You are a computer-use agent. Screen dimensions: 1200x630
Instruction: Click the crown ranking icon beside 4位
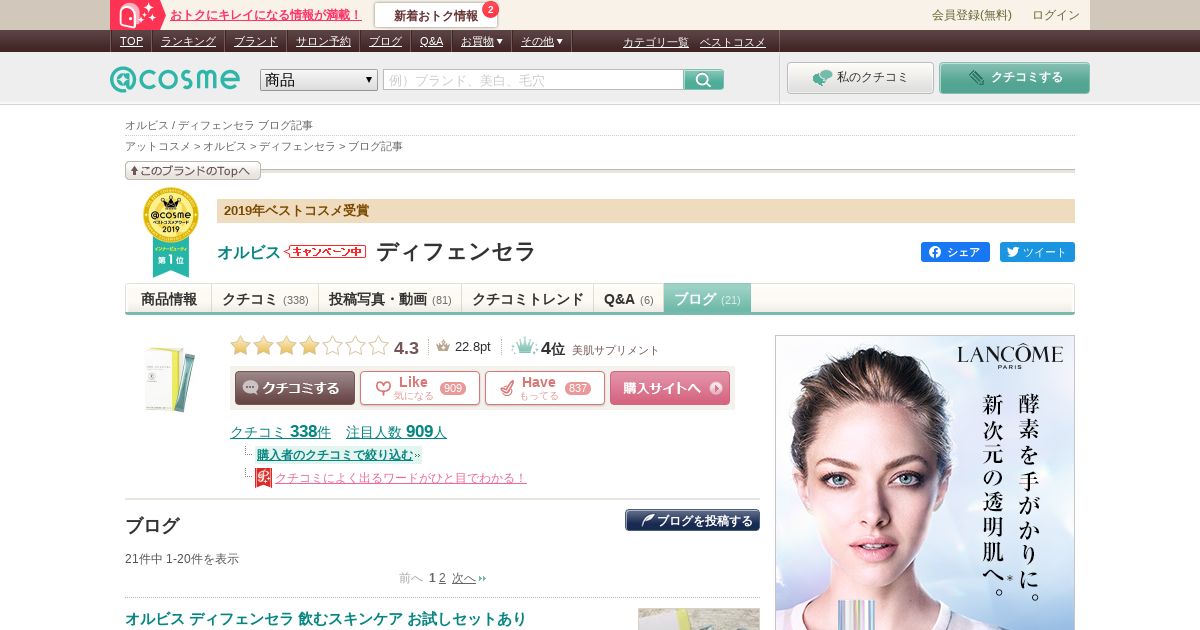pos(524,347)
